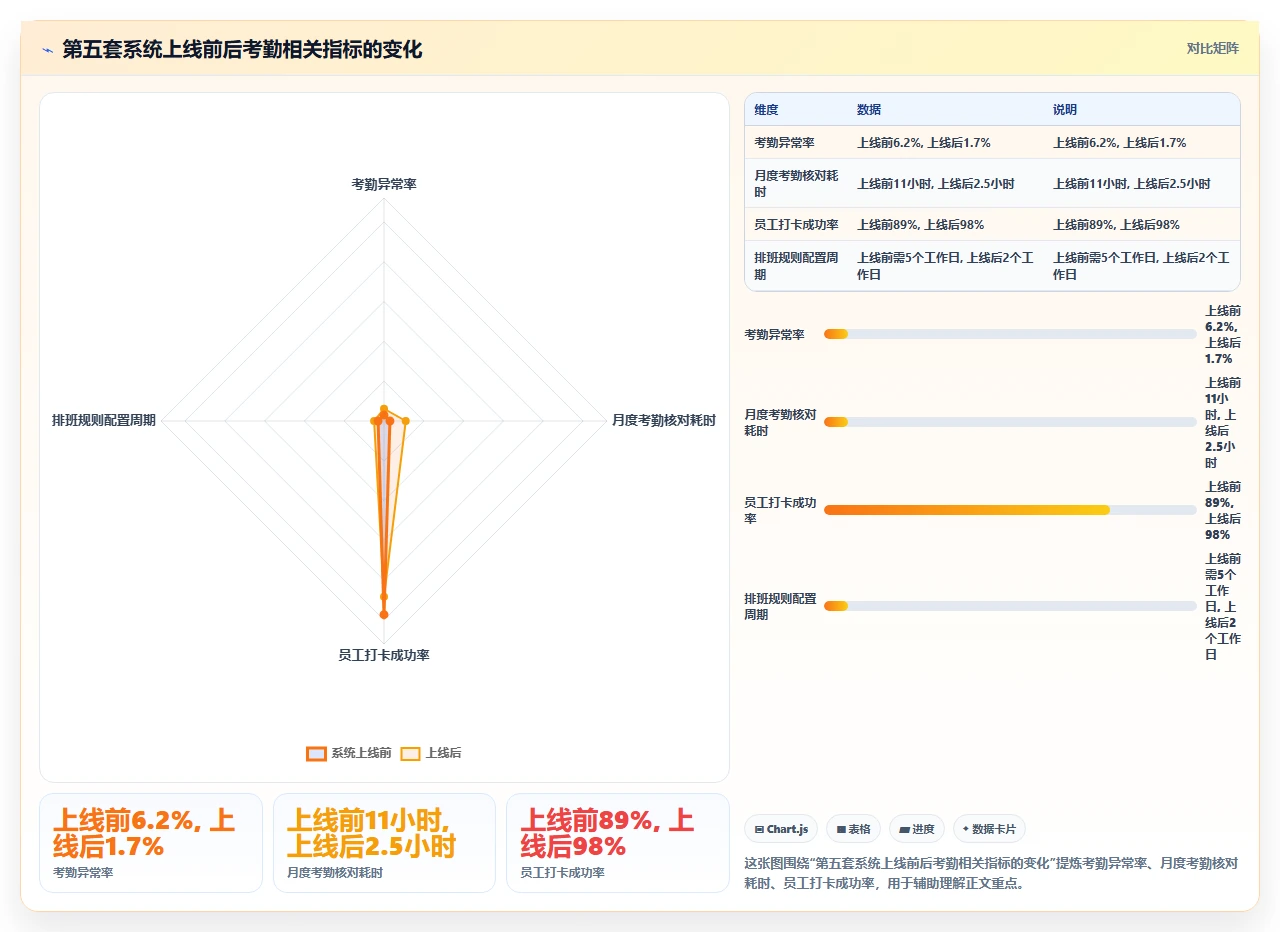Click the 维度 table column header
Image resolution: width=1280 pixels, height=932 pixels.
pos(766,110)
